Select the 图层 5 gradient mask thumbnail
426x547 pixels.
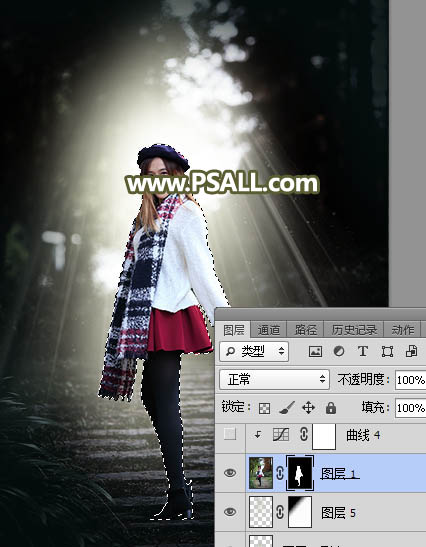(300, 512)
